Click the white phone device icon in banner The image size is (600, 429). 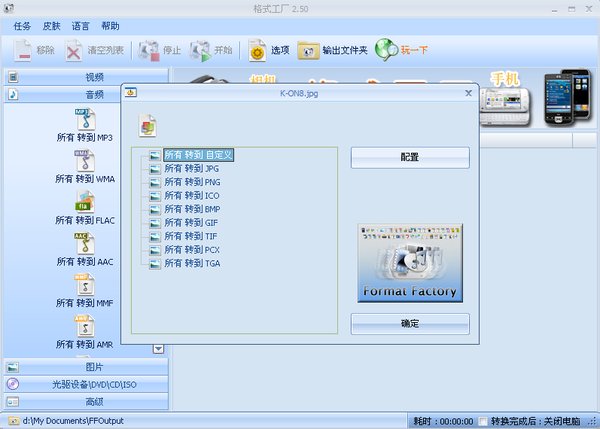(505, 106)
